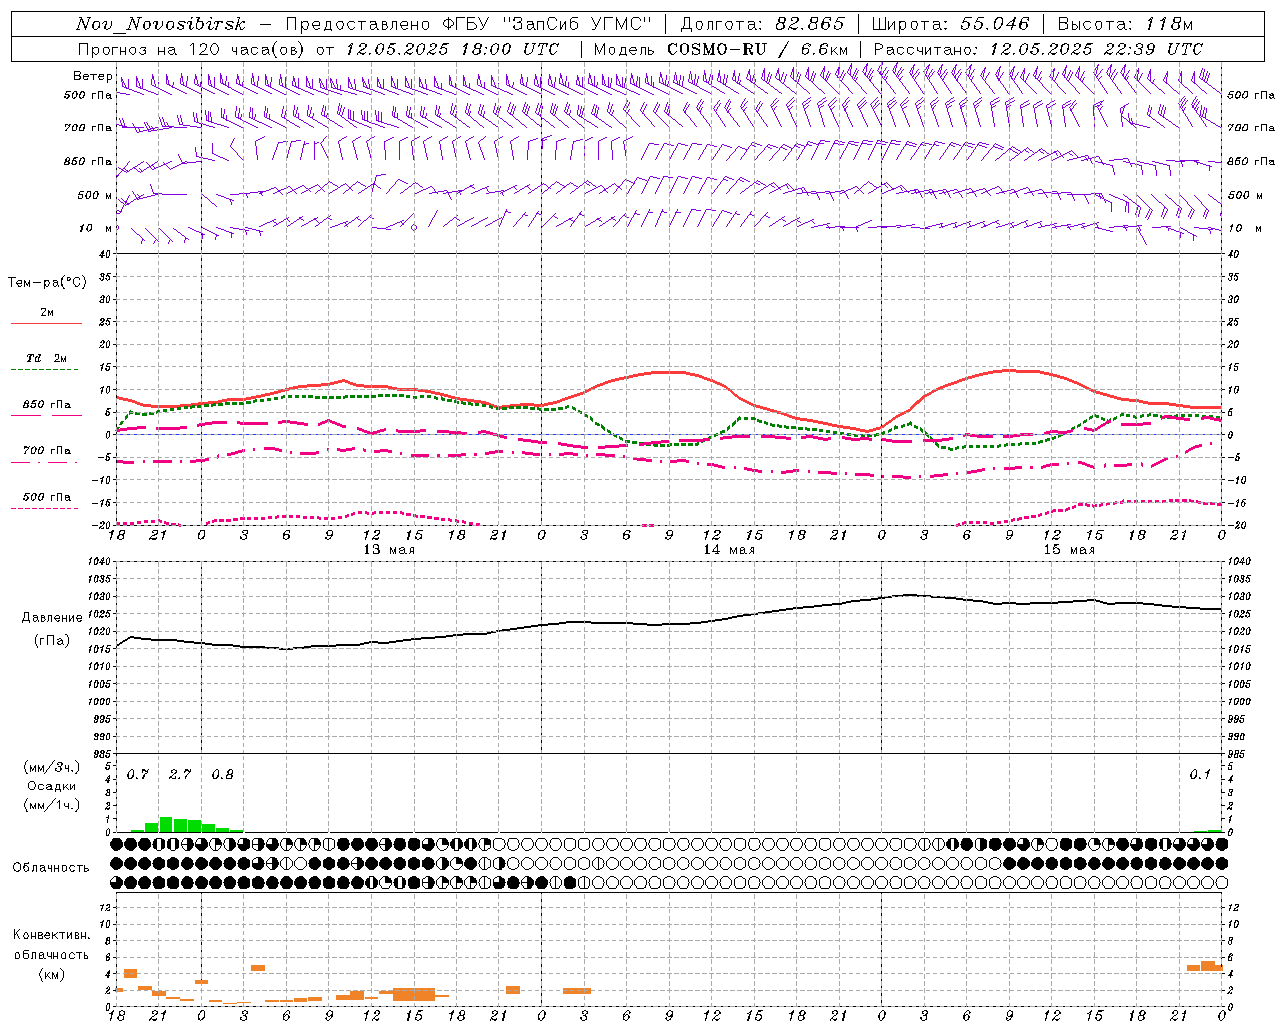The image size is (1280, 1024).
Task: Click the tallest green precipitation bar
Action: 166,824
